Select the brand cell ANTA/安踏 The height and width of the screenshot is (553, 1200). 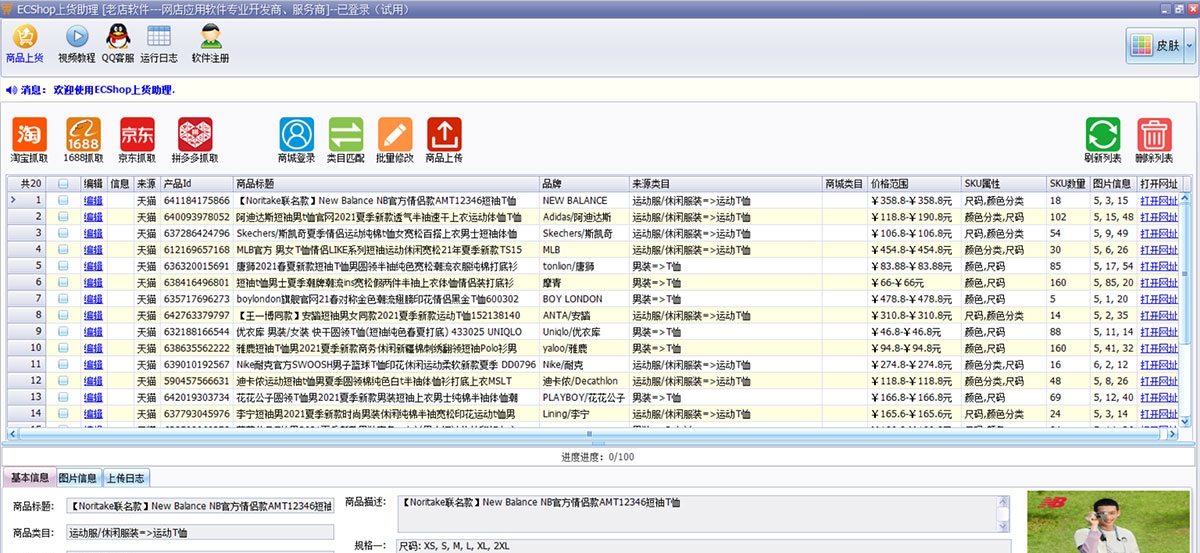tap(584, 315)
